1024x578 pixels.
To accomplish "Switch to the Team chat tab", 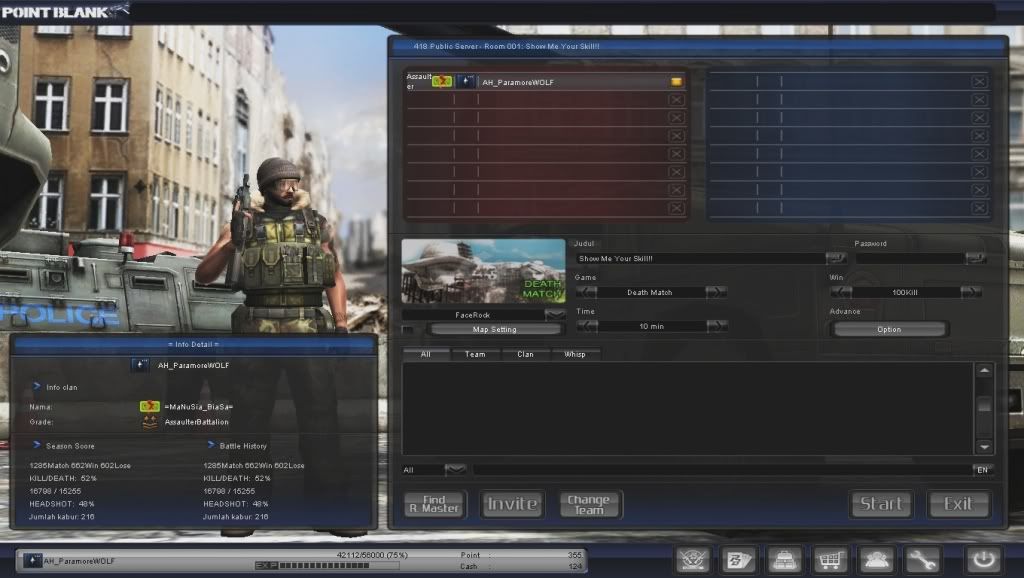I will coord(475,354).
